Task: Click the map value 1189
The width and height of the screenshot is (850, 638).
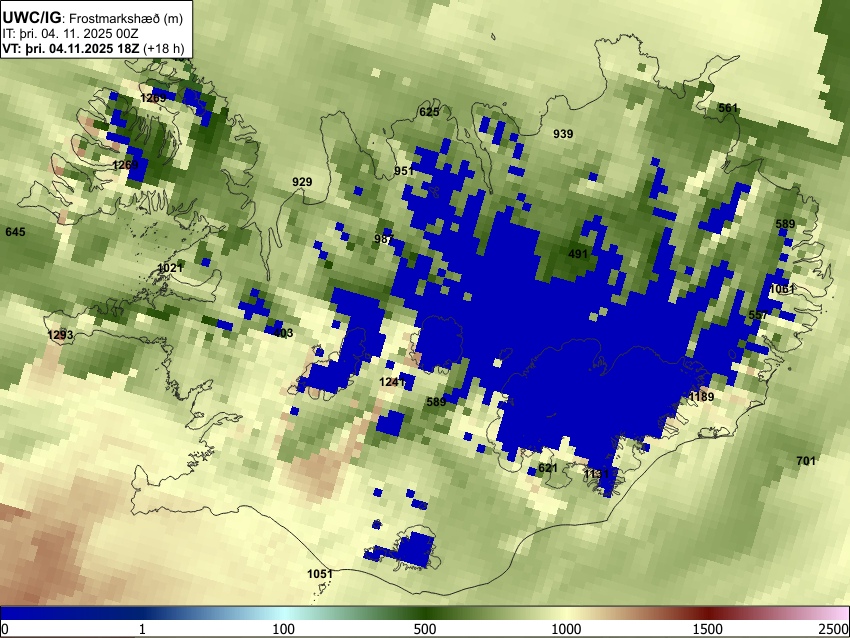Action: coord(701,397)
